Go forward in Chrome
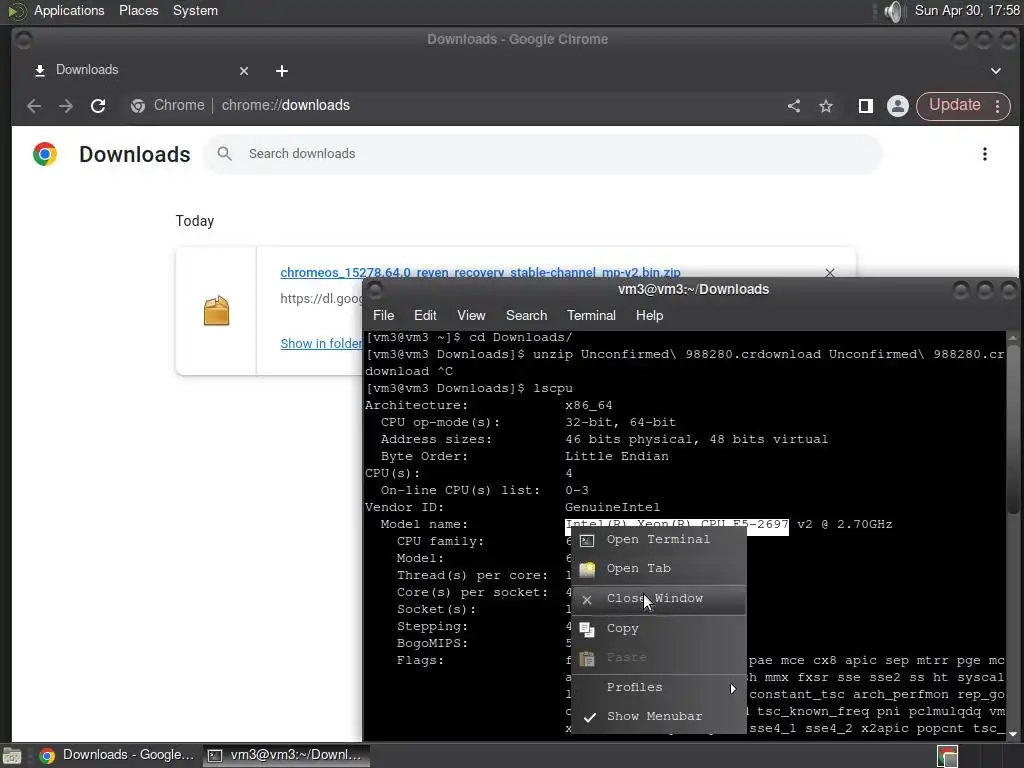 point(66,106)
